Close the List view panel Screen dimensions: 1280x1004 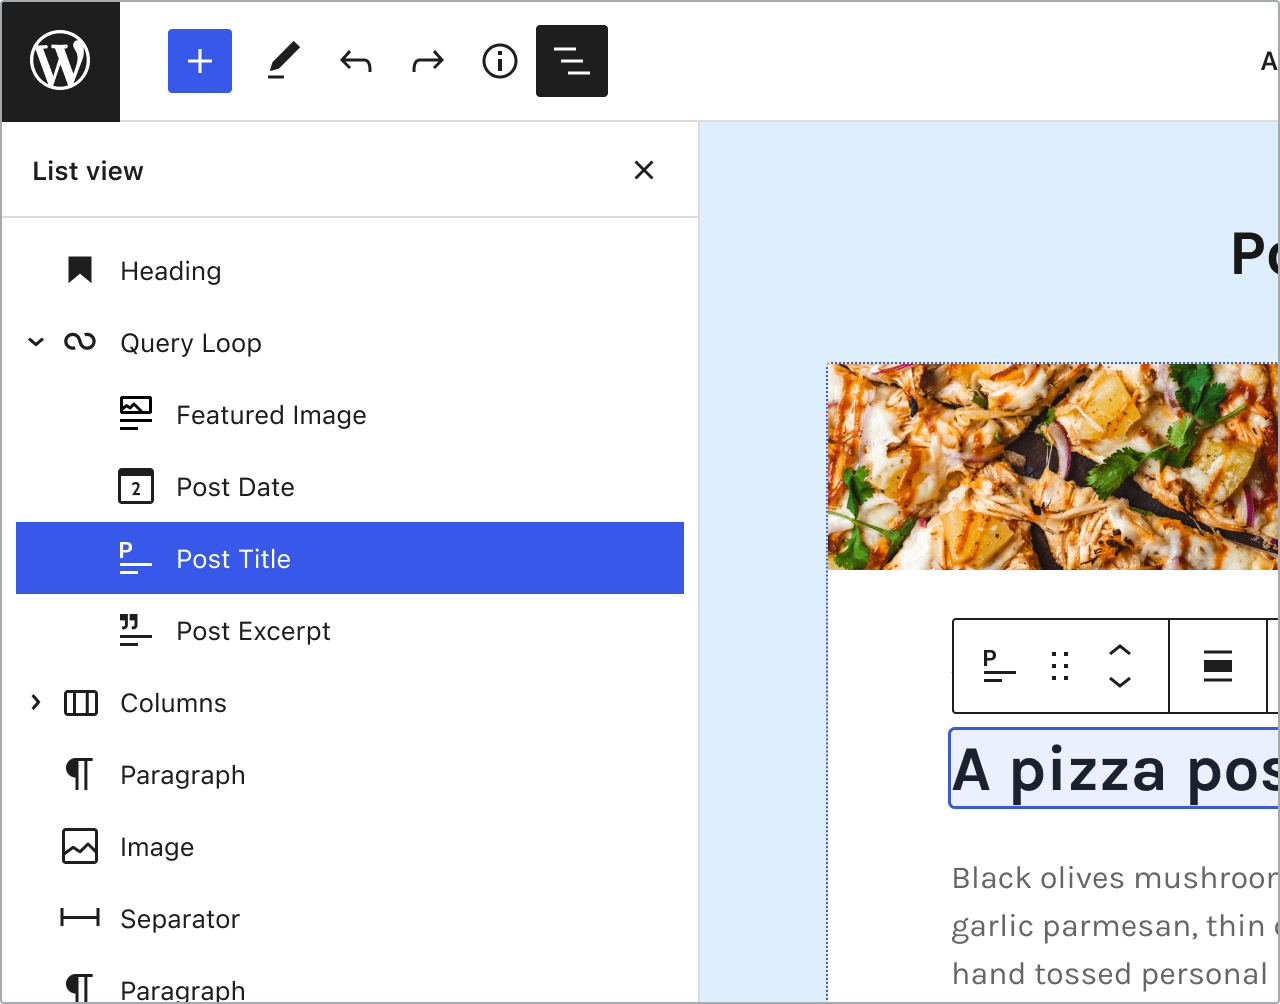tap(644, 171)
